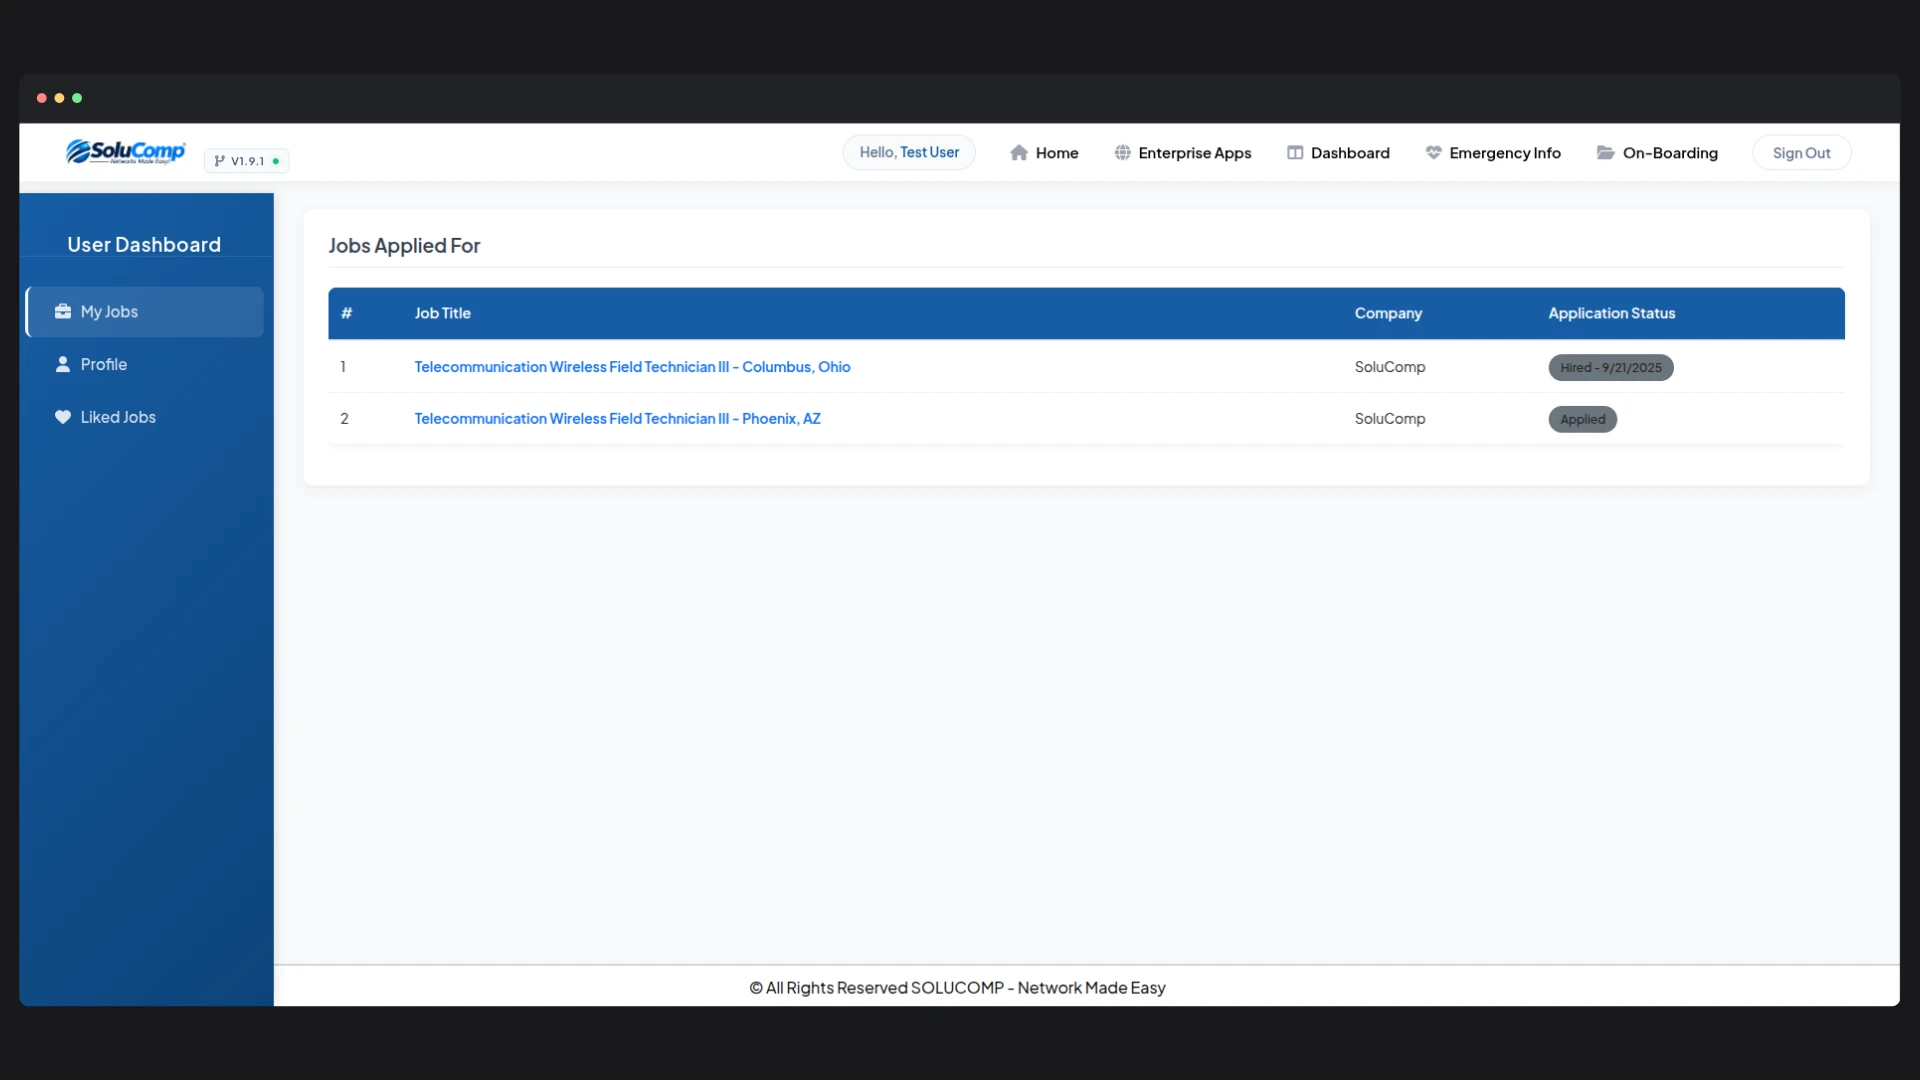Click the Job Title column header
Image resolution: width=1920 pixels, height=1080 pixels.
(x=442, y=313)
